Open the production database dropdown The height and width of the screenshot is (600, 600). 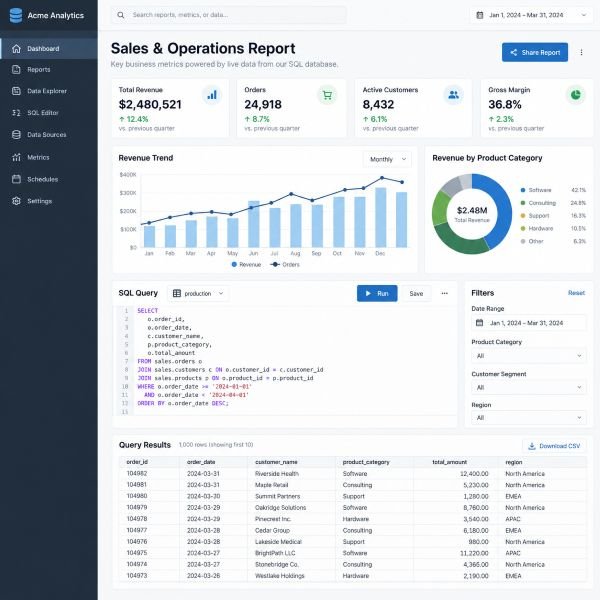[x=198, y=293]
